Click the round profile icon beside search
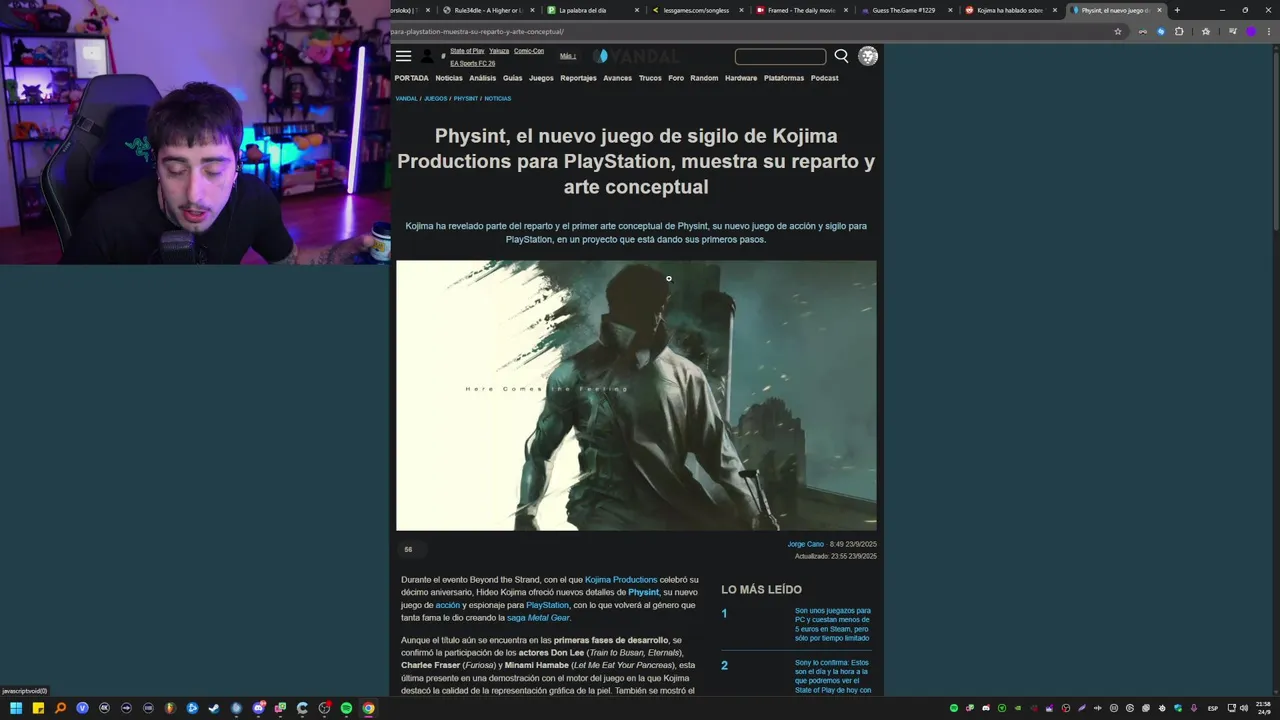 coord(868,56)
